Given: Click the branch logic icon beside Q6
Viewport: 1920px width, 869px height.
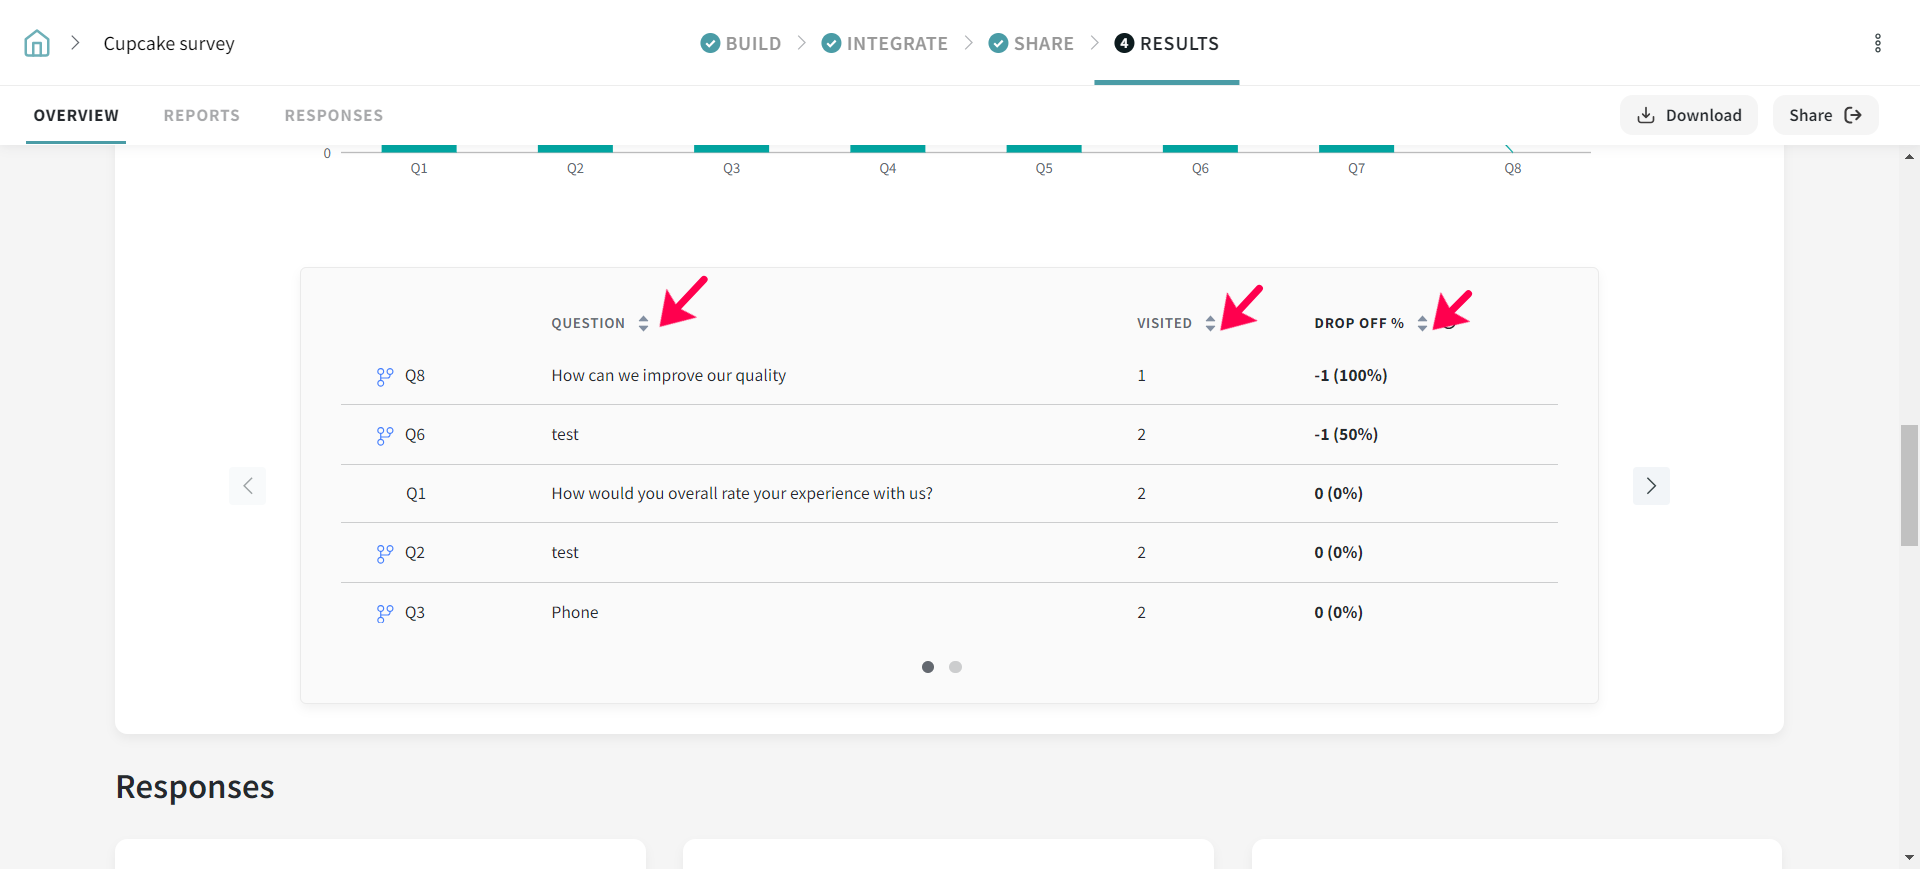Looking at the screenshot, I should 385,435.
